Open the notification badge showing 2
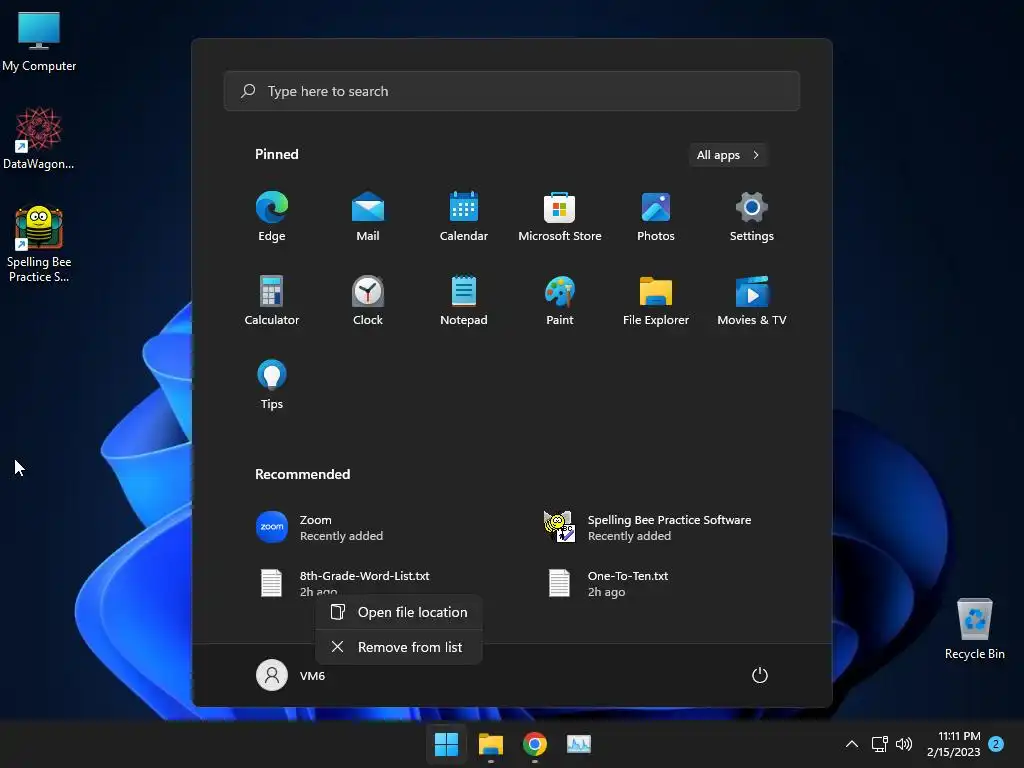The height and width of the screenshot is (768, 1024). tap(996, 744)
